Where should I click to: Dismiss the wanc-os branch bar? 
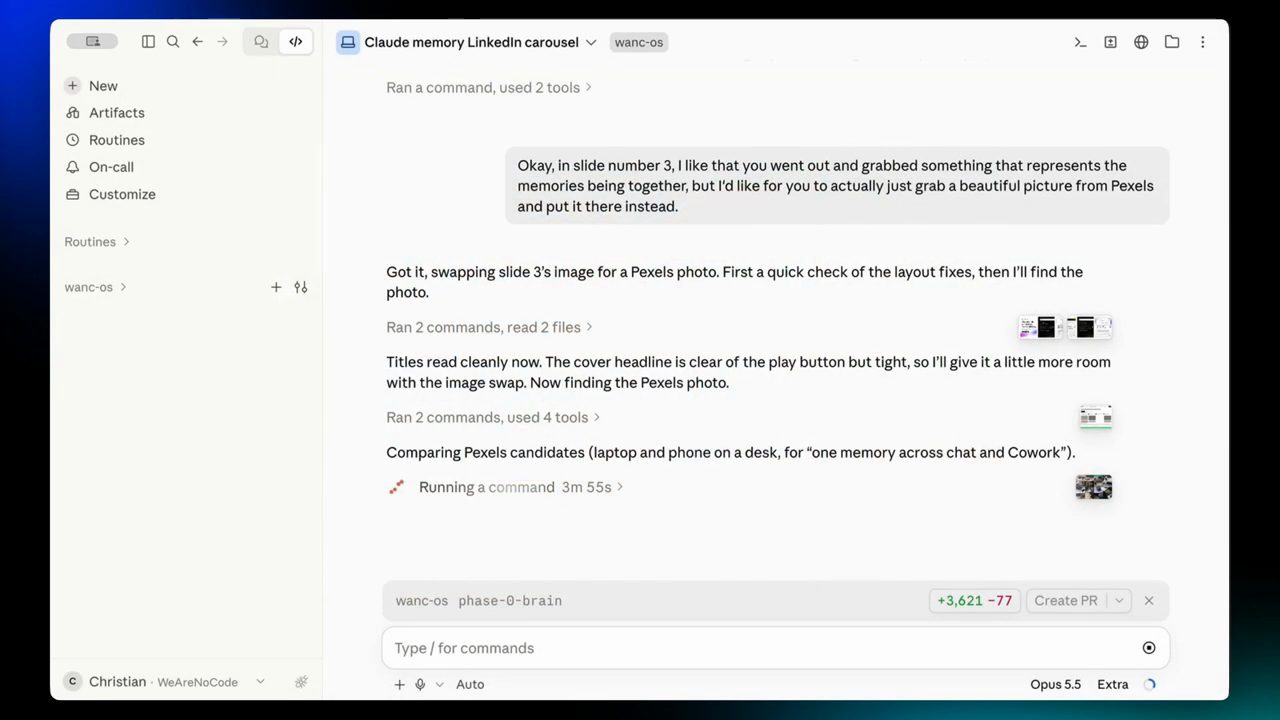(x=1149, y=601)
